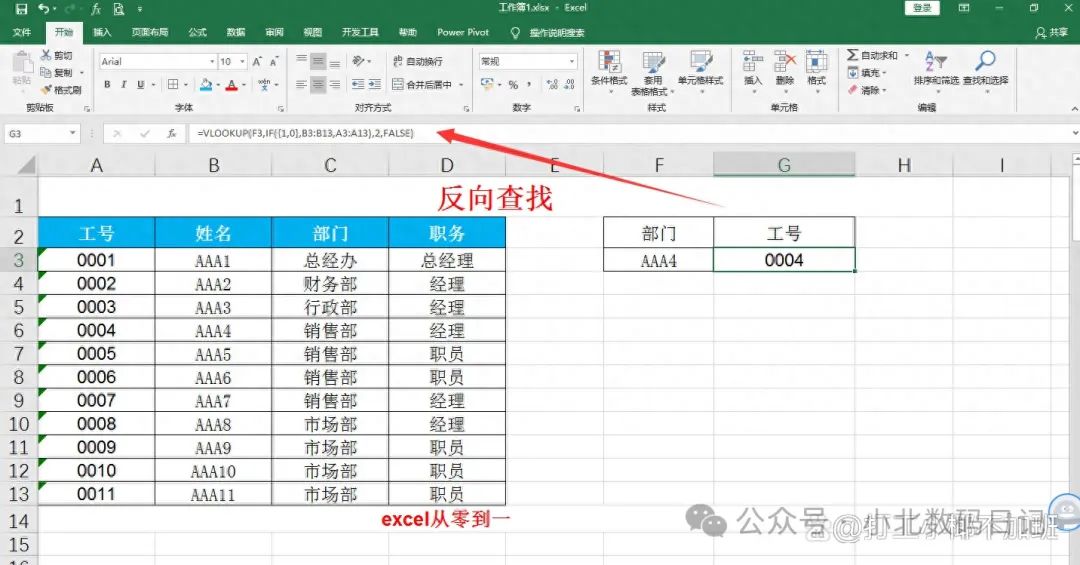This screenshot has height=565, width=1080.
Task: Toggle Underline formatting
Action: pos(141,84)
